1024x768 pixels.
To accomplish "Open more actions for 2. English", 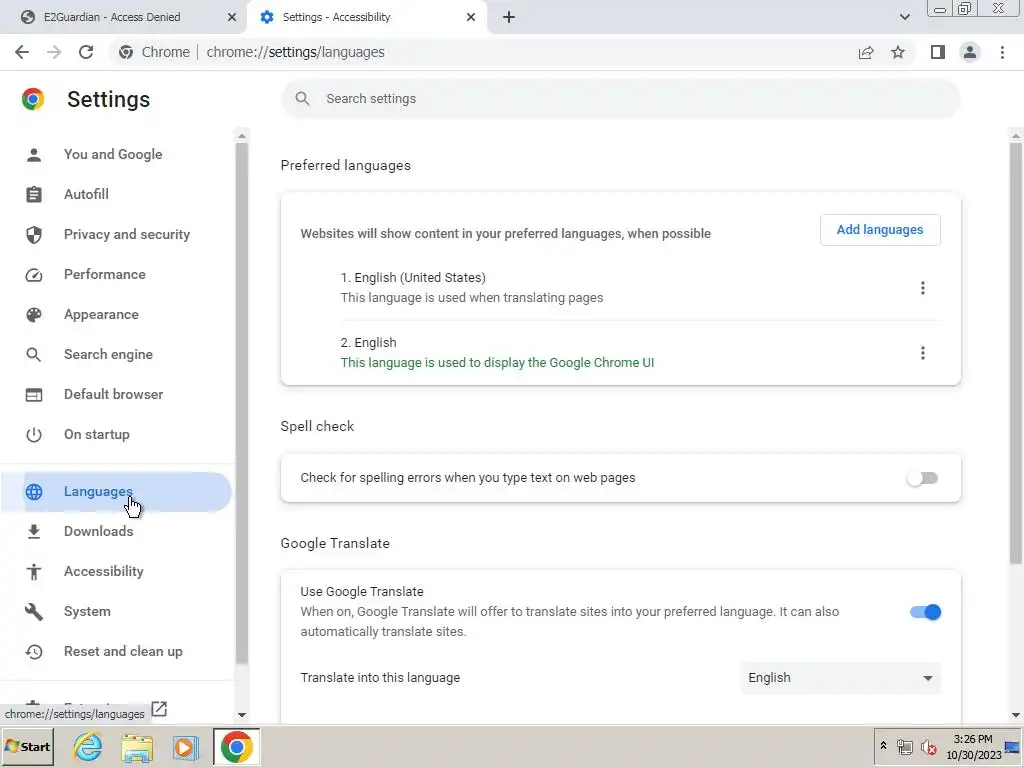I will [x=922, y=353].
